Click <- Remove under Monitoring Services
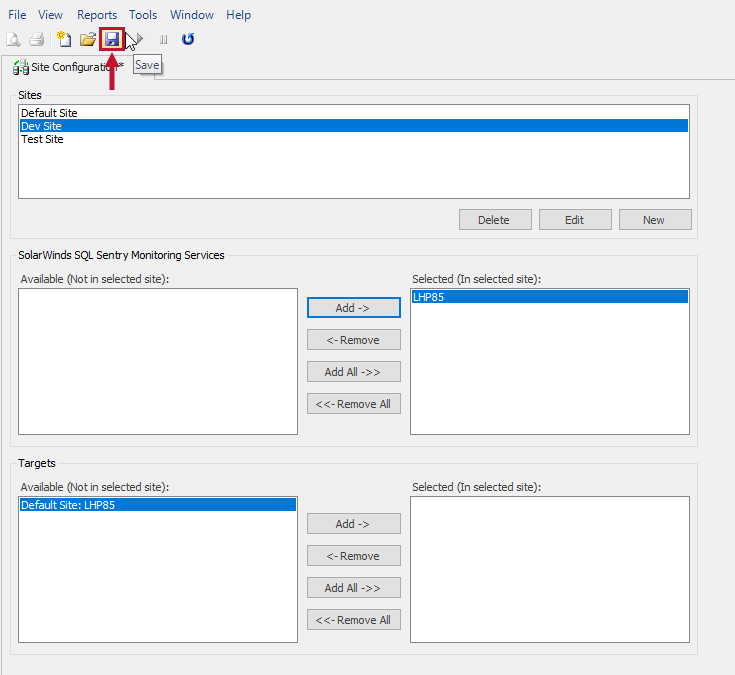 pos(354,340)
